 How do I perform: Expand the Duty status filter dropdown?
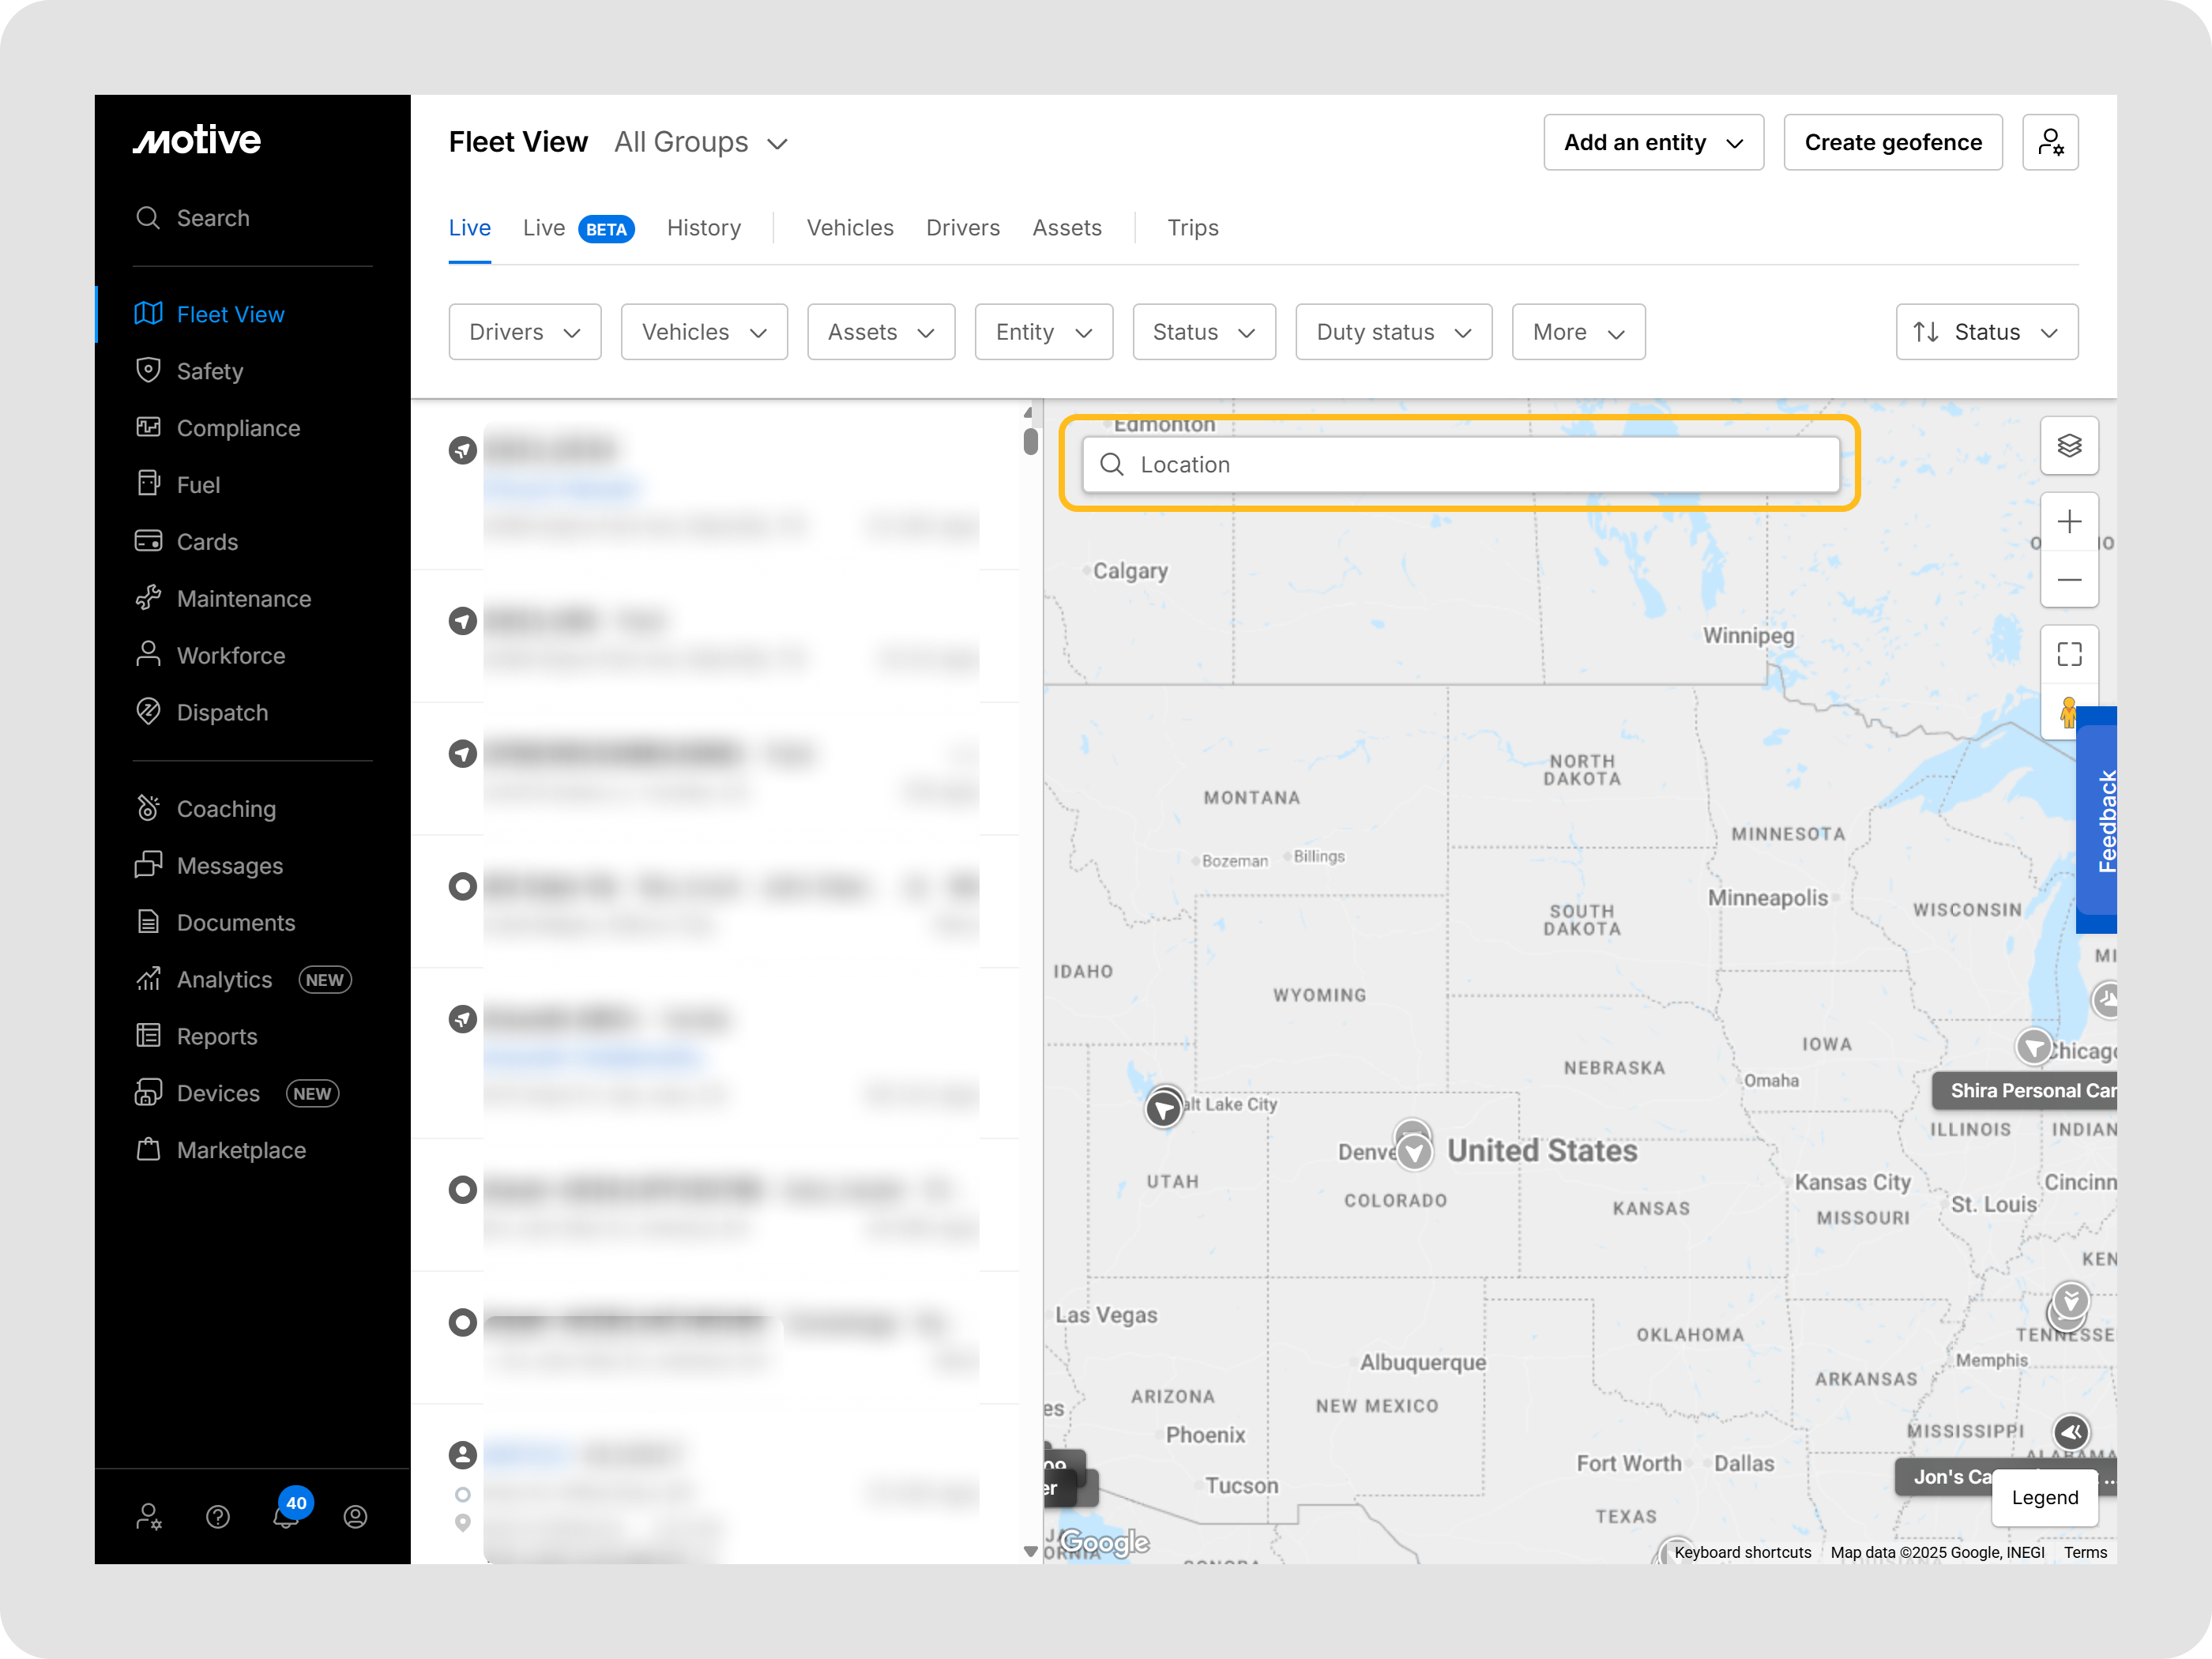click(1393, 332)
